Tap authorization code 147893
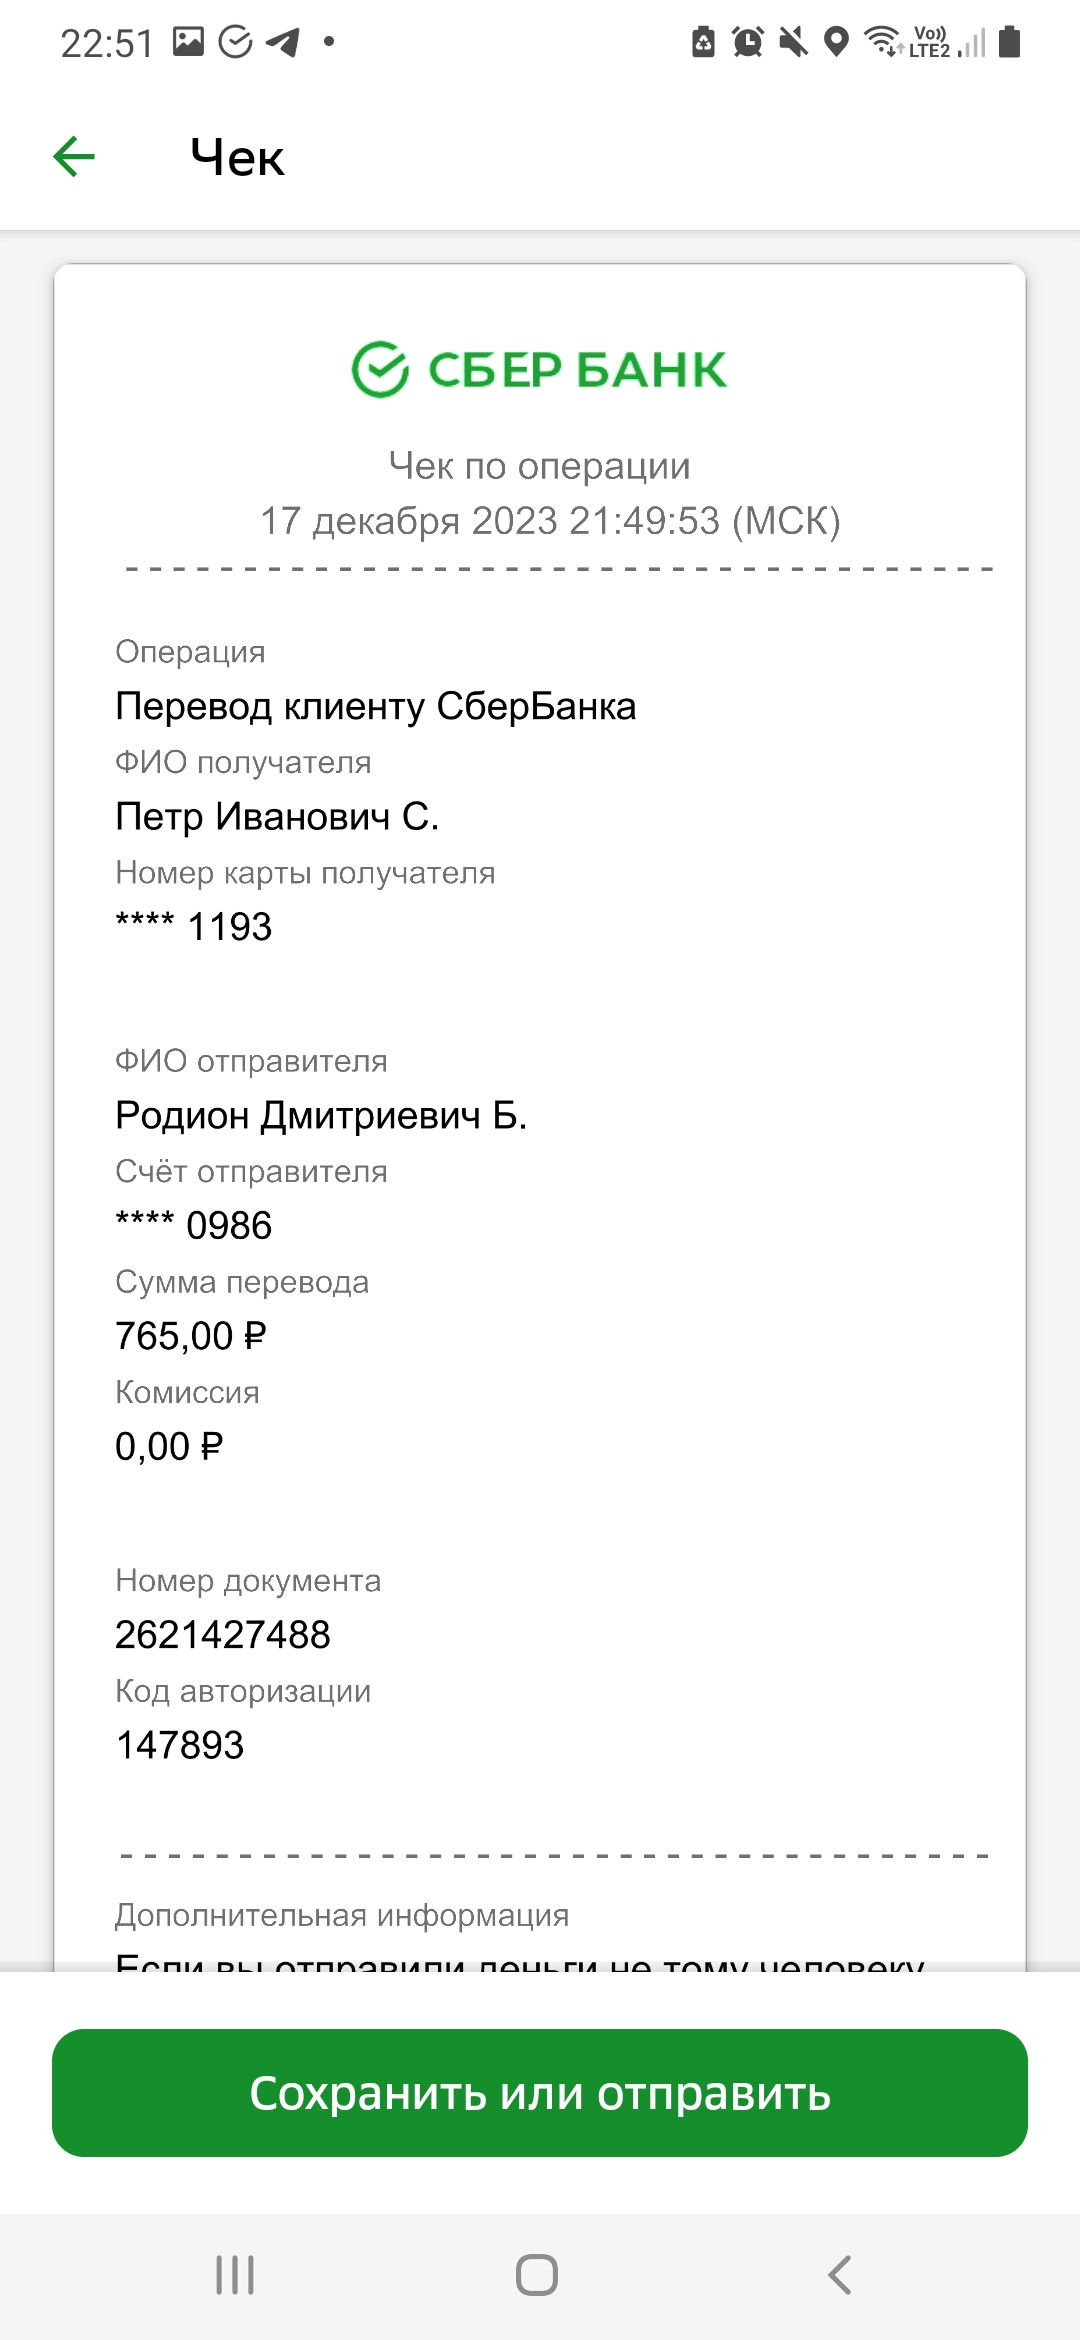1080x2340 pixels. [180, 1745]
